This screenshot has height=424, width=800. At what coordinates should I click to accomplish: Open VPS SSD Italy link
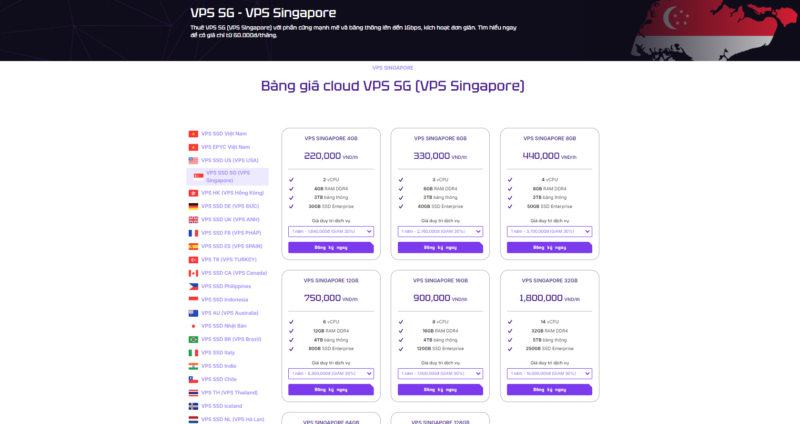coord(218,353)
